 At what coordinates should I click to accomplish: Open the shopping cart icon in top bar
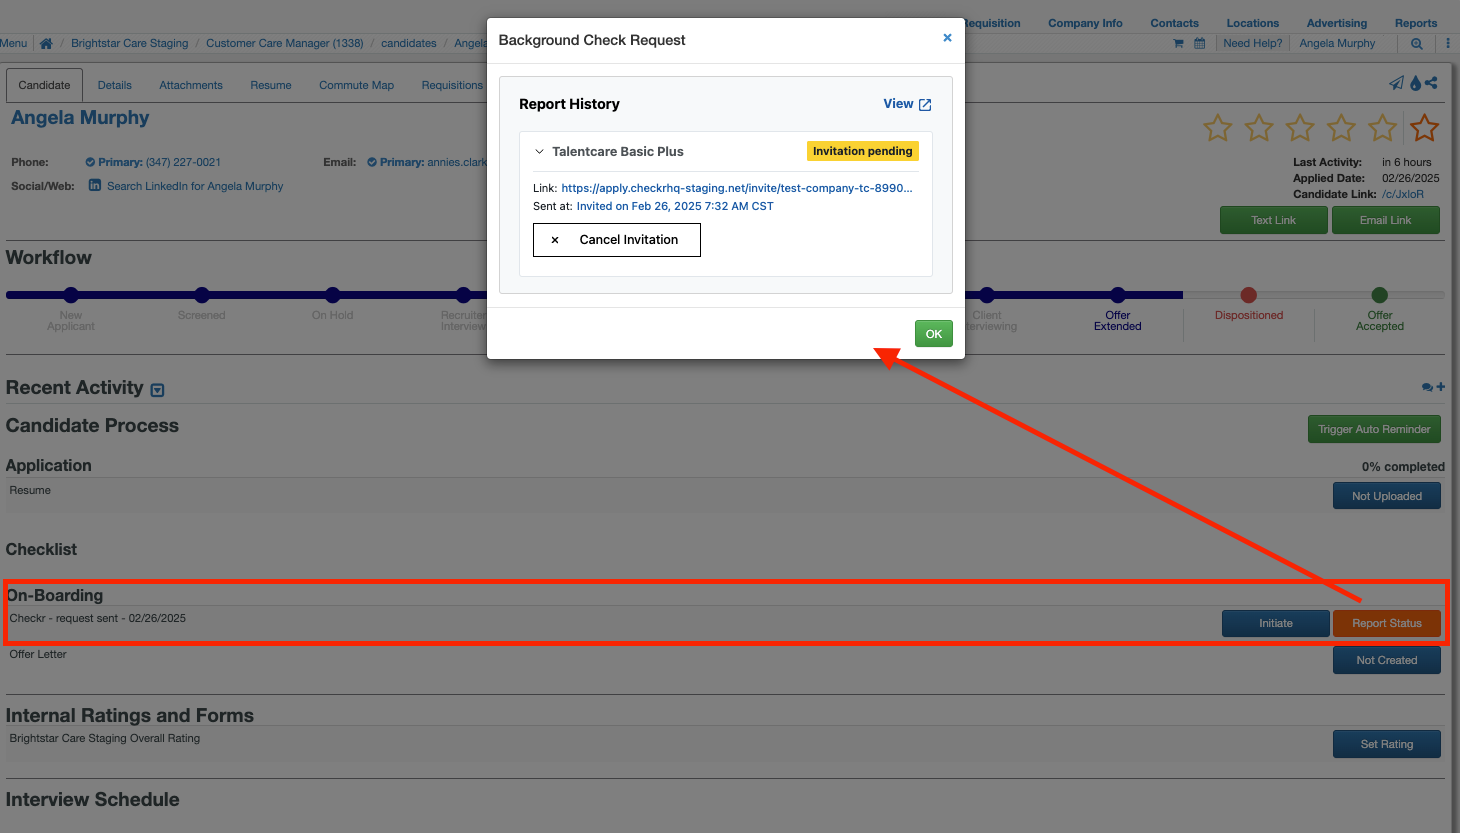[x=1178, y=43]
